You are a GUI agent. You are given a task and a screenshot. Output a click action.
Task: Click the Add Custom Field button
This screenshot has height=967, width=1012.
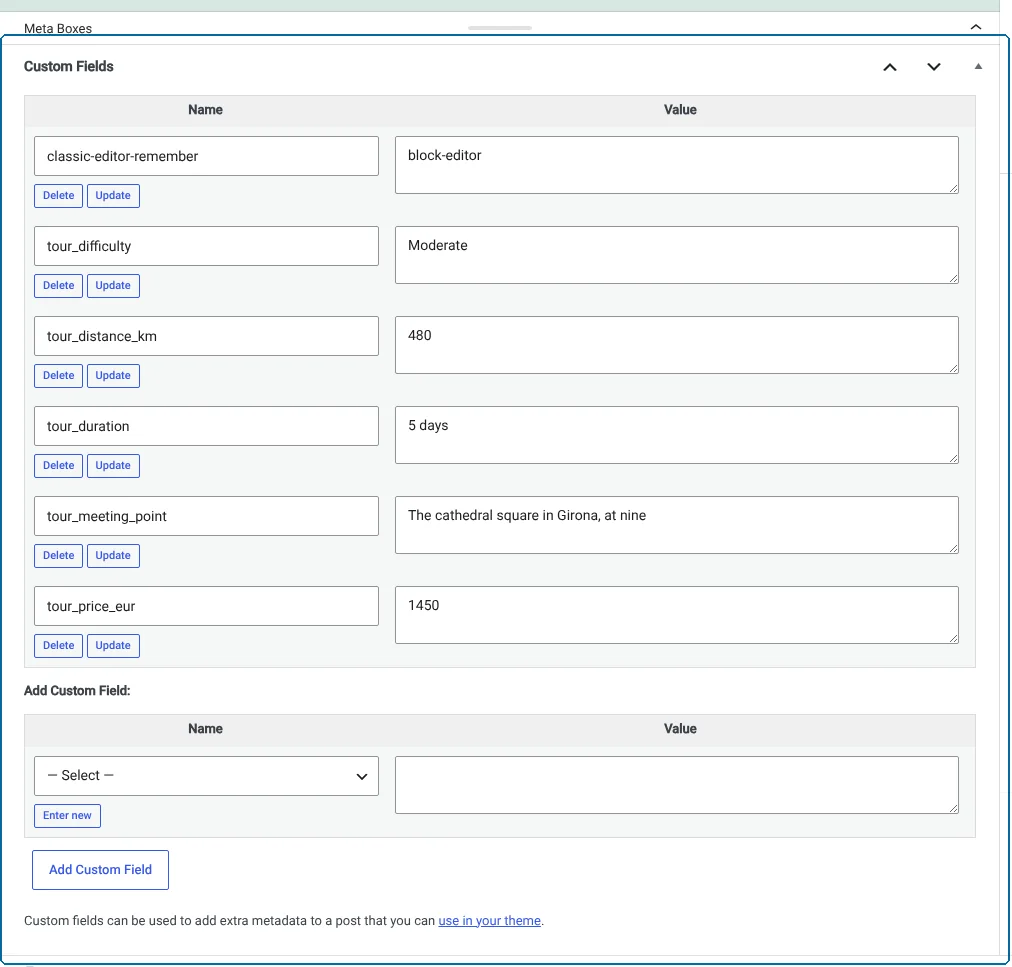[x=101, y=870]
